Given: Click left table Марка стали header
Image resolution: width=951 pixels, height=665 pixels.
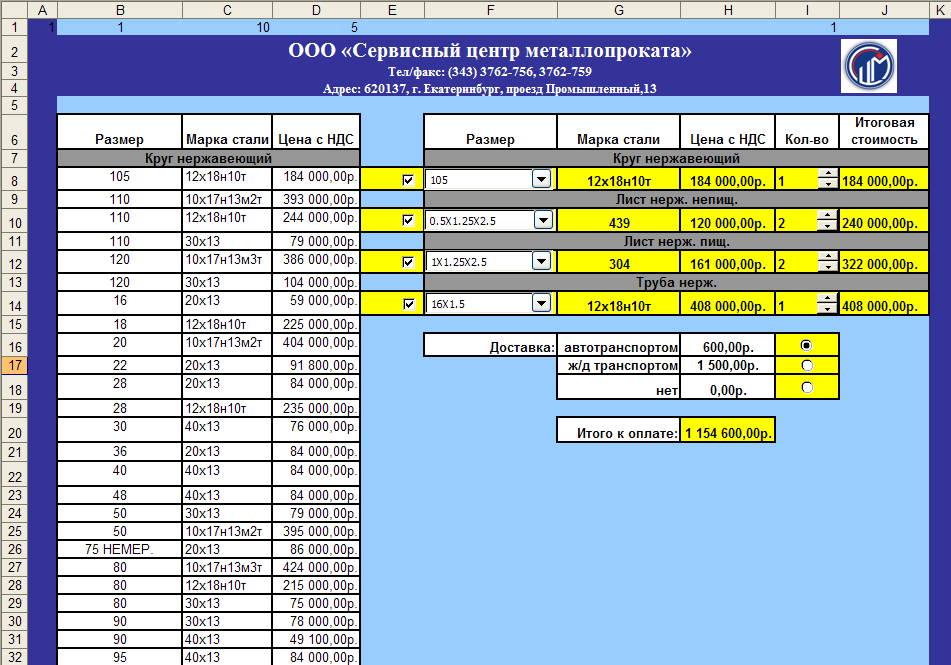Looking at the screenshot, I should pos(227,131).
